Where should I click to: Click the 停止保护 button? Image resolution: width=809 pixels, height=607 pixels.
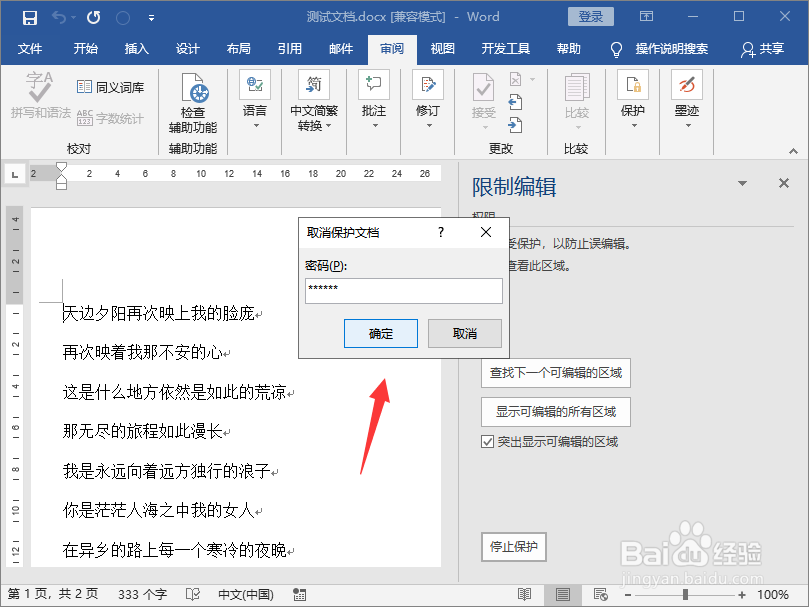pos(513,547)
